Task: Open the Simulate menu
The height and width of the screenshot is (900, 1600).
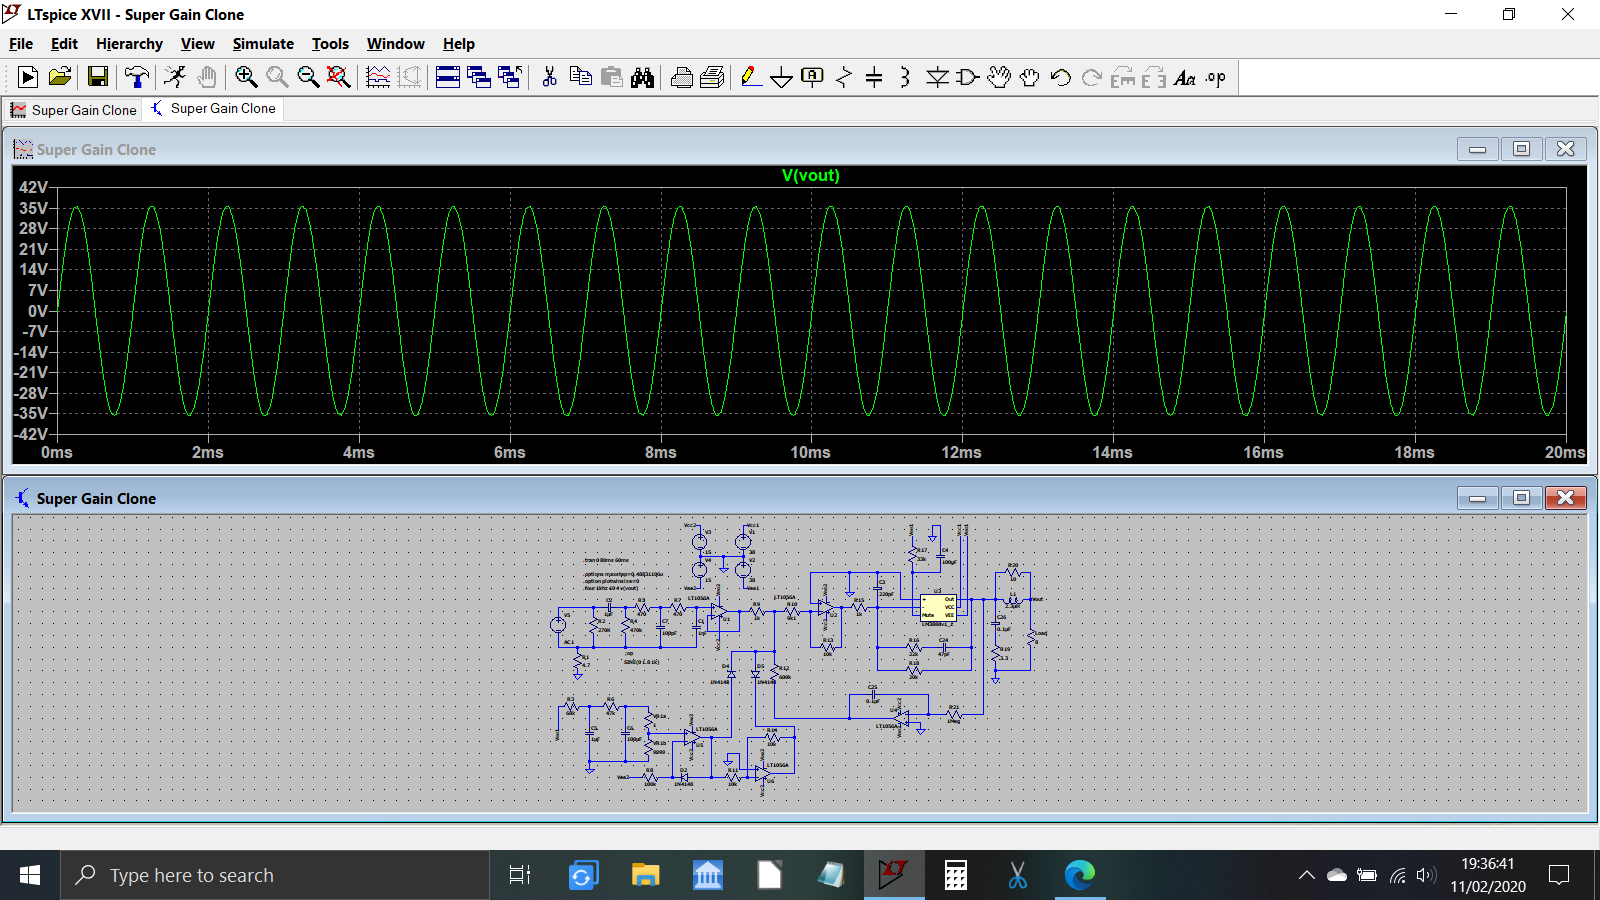Action: (263, 43)
